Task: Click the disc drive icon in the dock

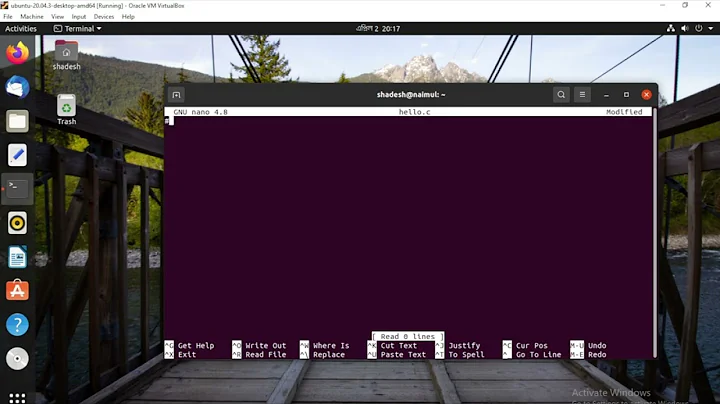Action: (17, 359)
